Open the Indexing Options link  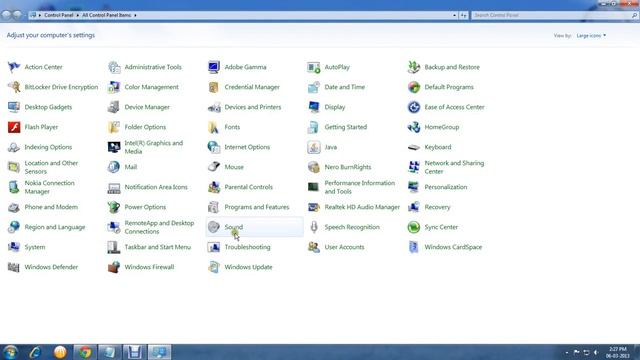pyautogui.click(x=48, y=147)
